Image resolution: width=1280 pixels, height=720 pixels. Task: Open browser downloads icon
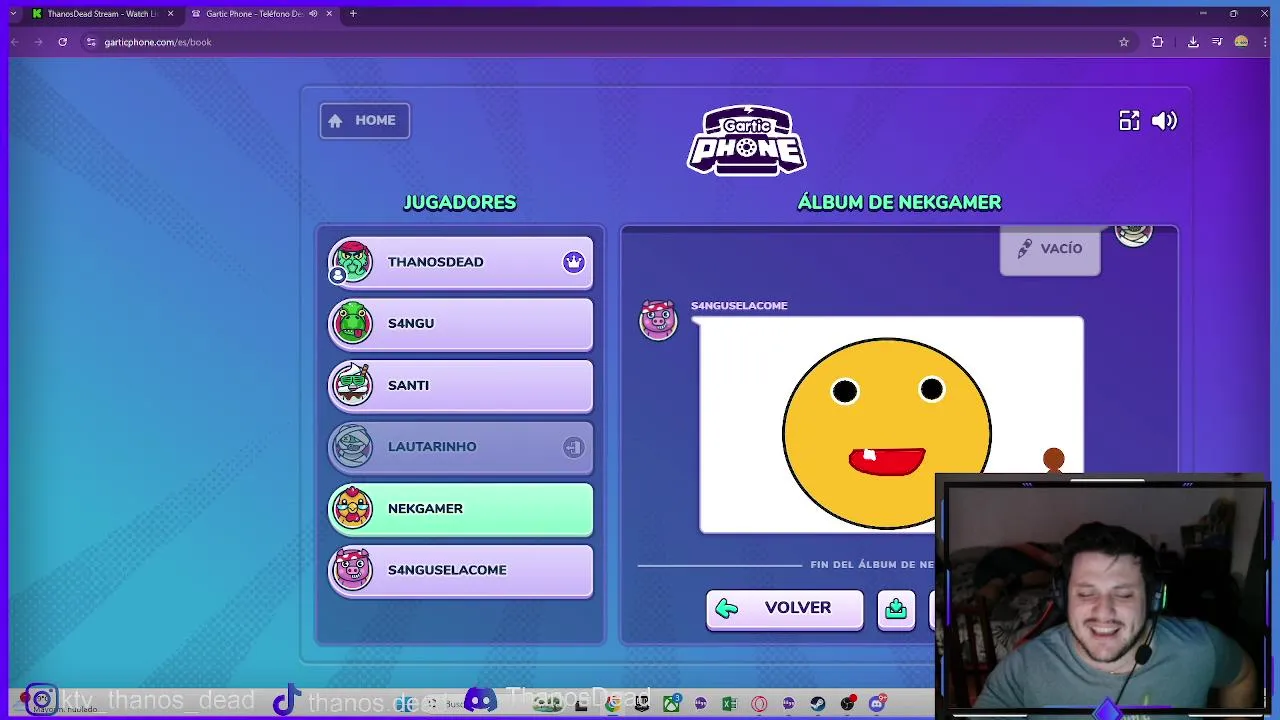coord(1193,42)
